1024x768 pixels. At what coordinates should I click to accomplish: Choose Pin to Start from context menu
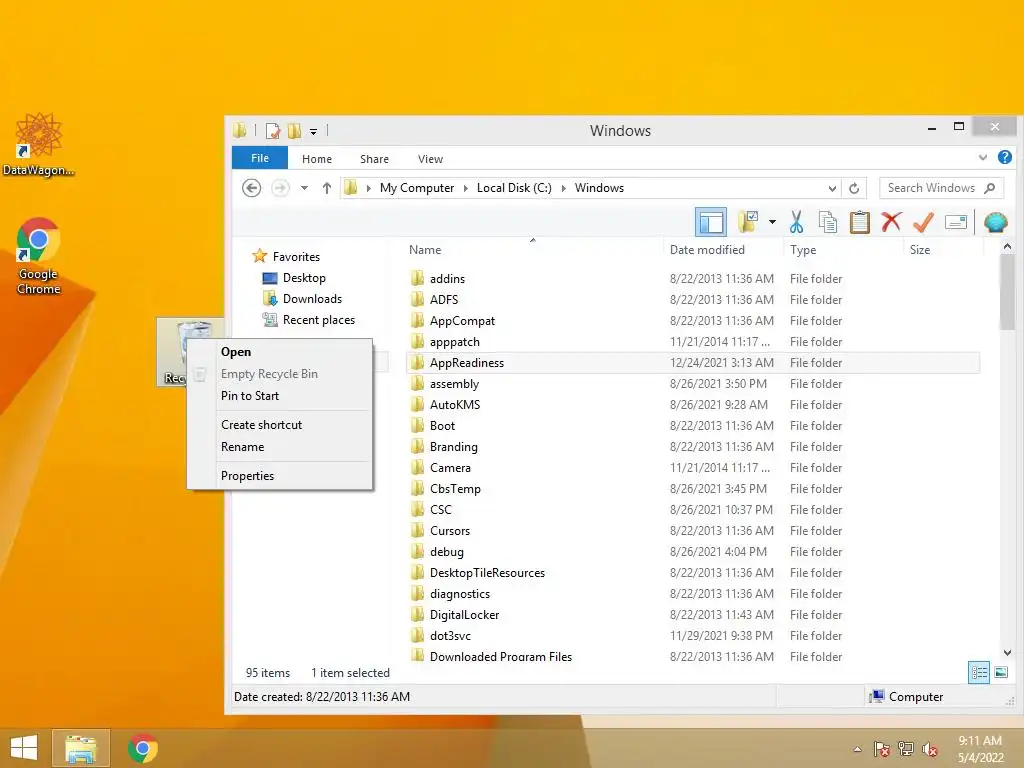[280, 396]
